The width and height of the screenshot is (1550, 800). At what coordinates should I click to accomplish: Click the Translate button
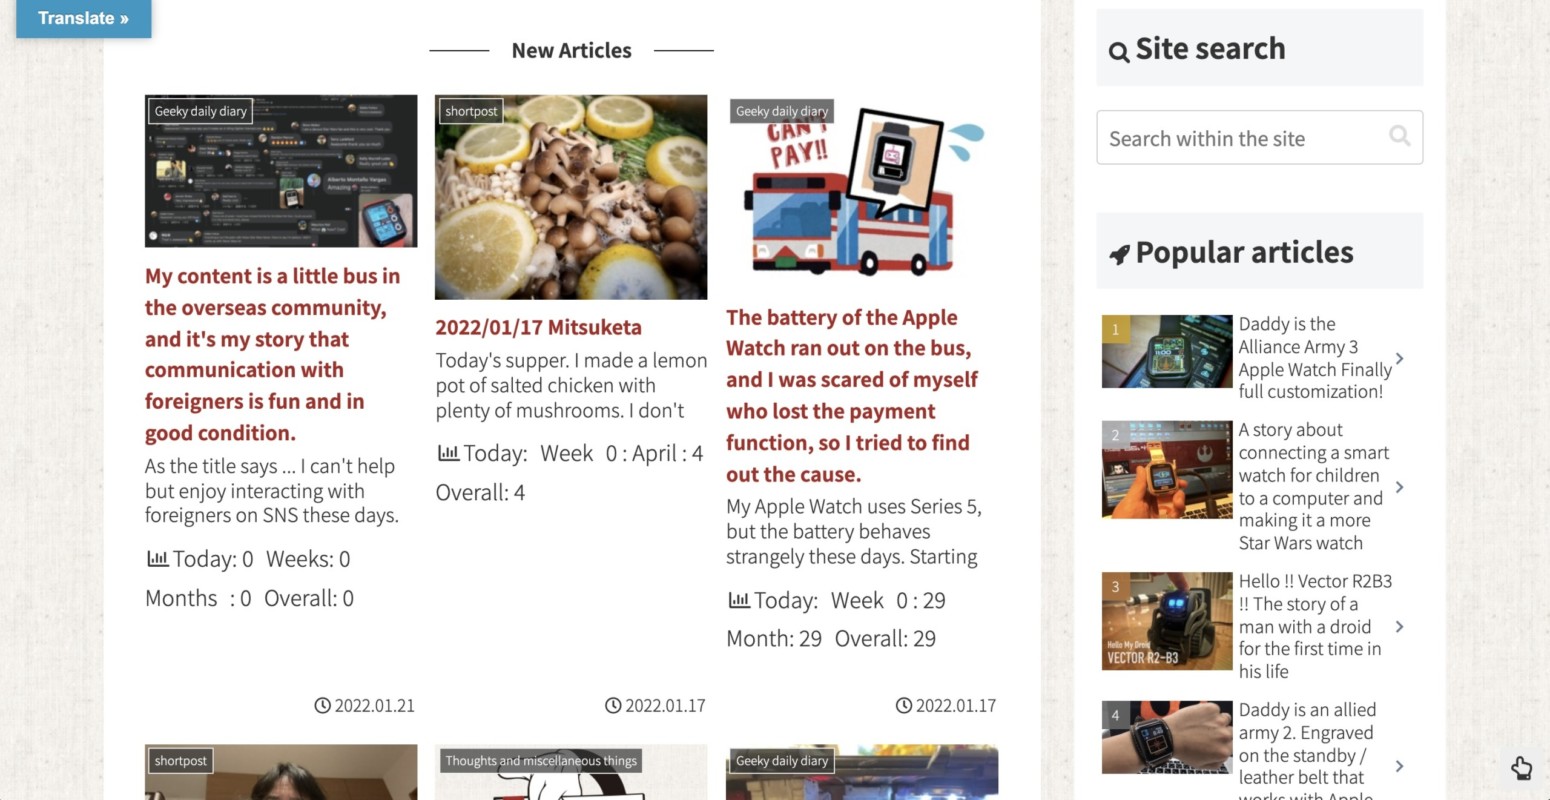pos(83,18)
